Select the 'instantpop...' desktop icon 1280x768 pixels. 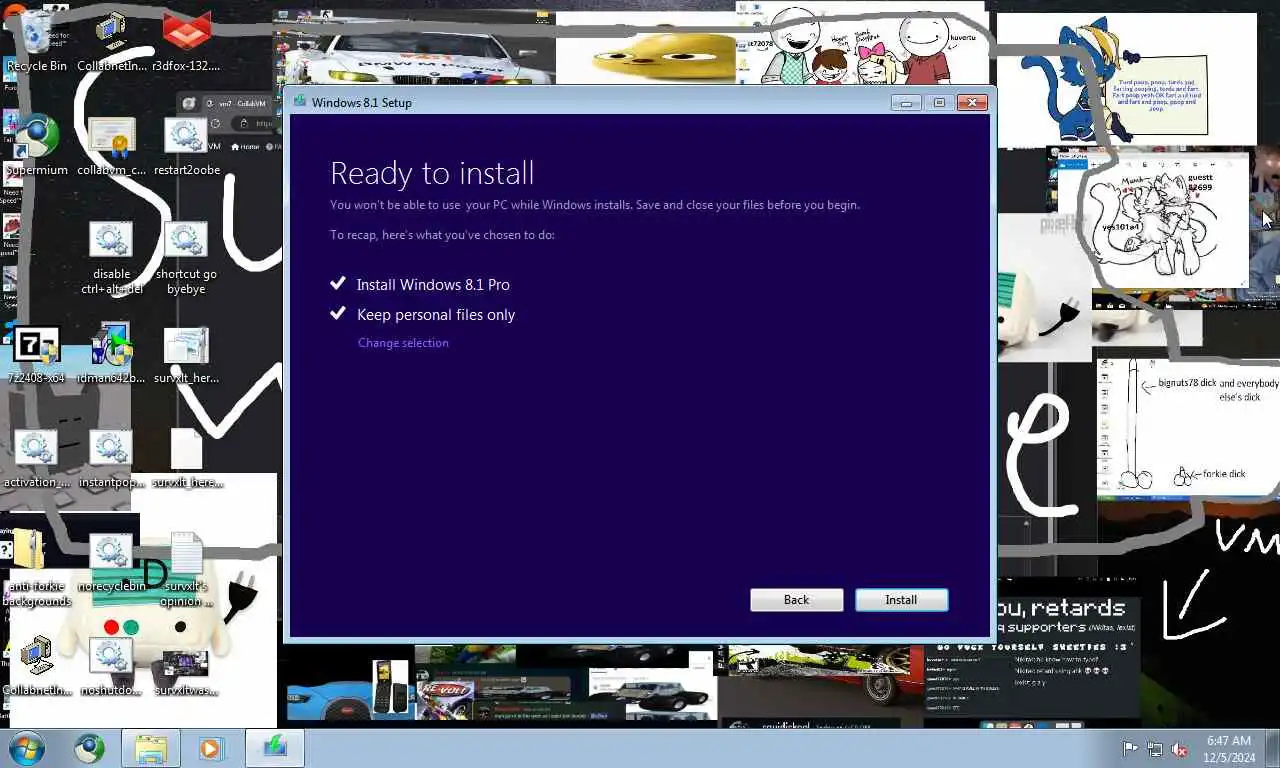click(111, 458)
